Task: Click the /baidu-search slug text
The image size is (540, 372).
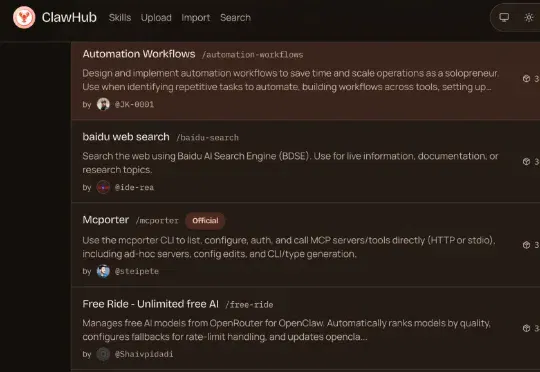Action: click(207, 138)
